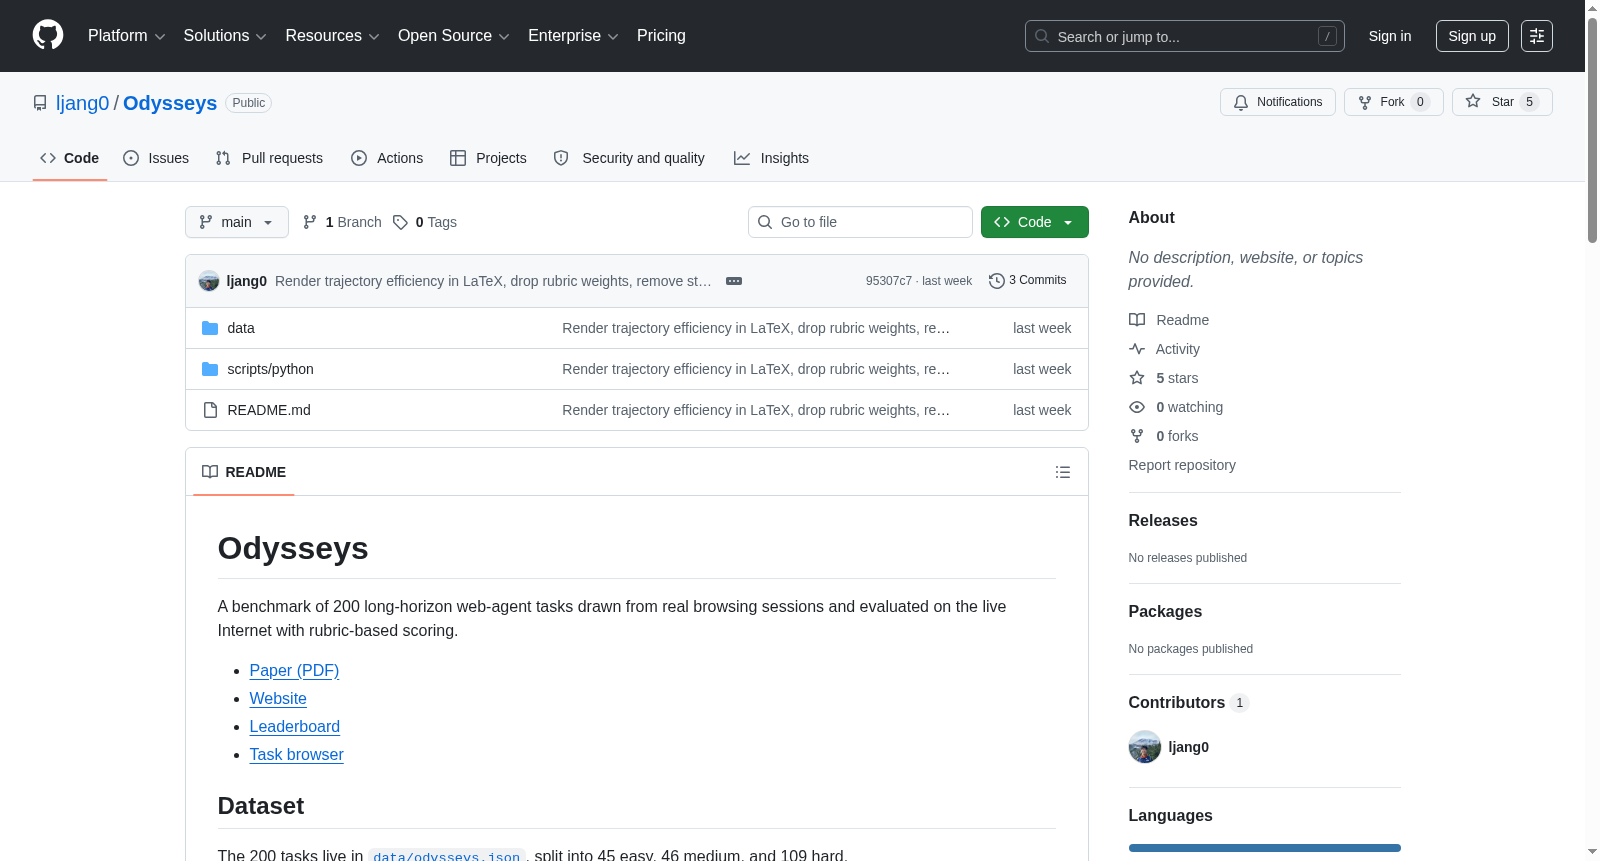Open the README.md file
This screenshot has height=861, width=1600.
click(x=269, y=410)
